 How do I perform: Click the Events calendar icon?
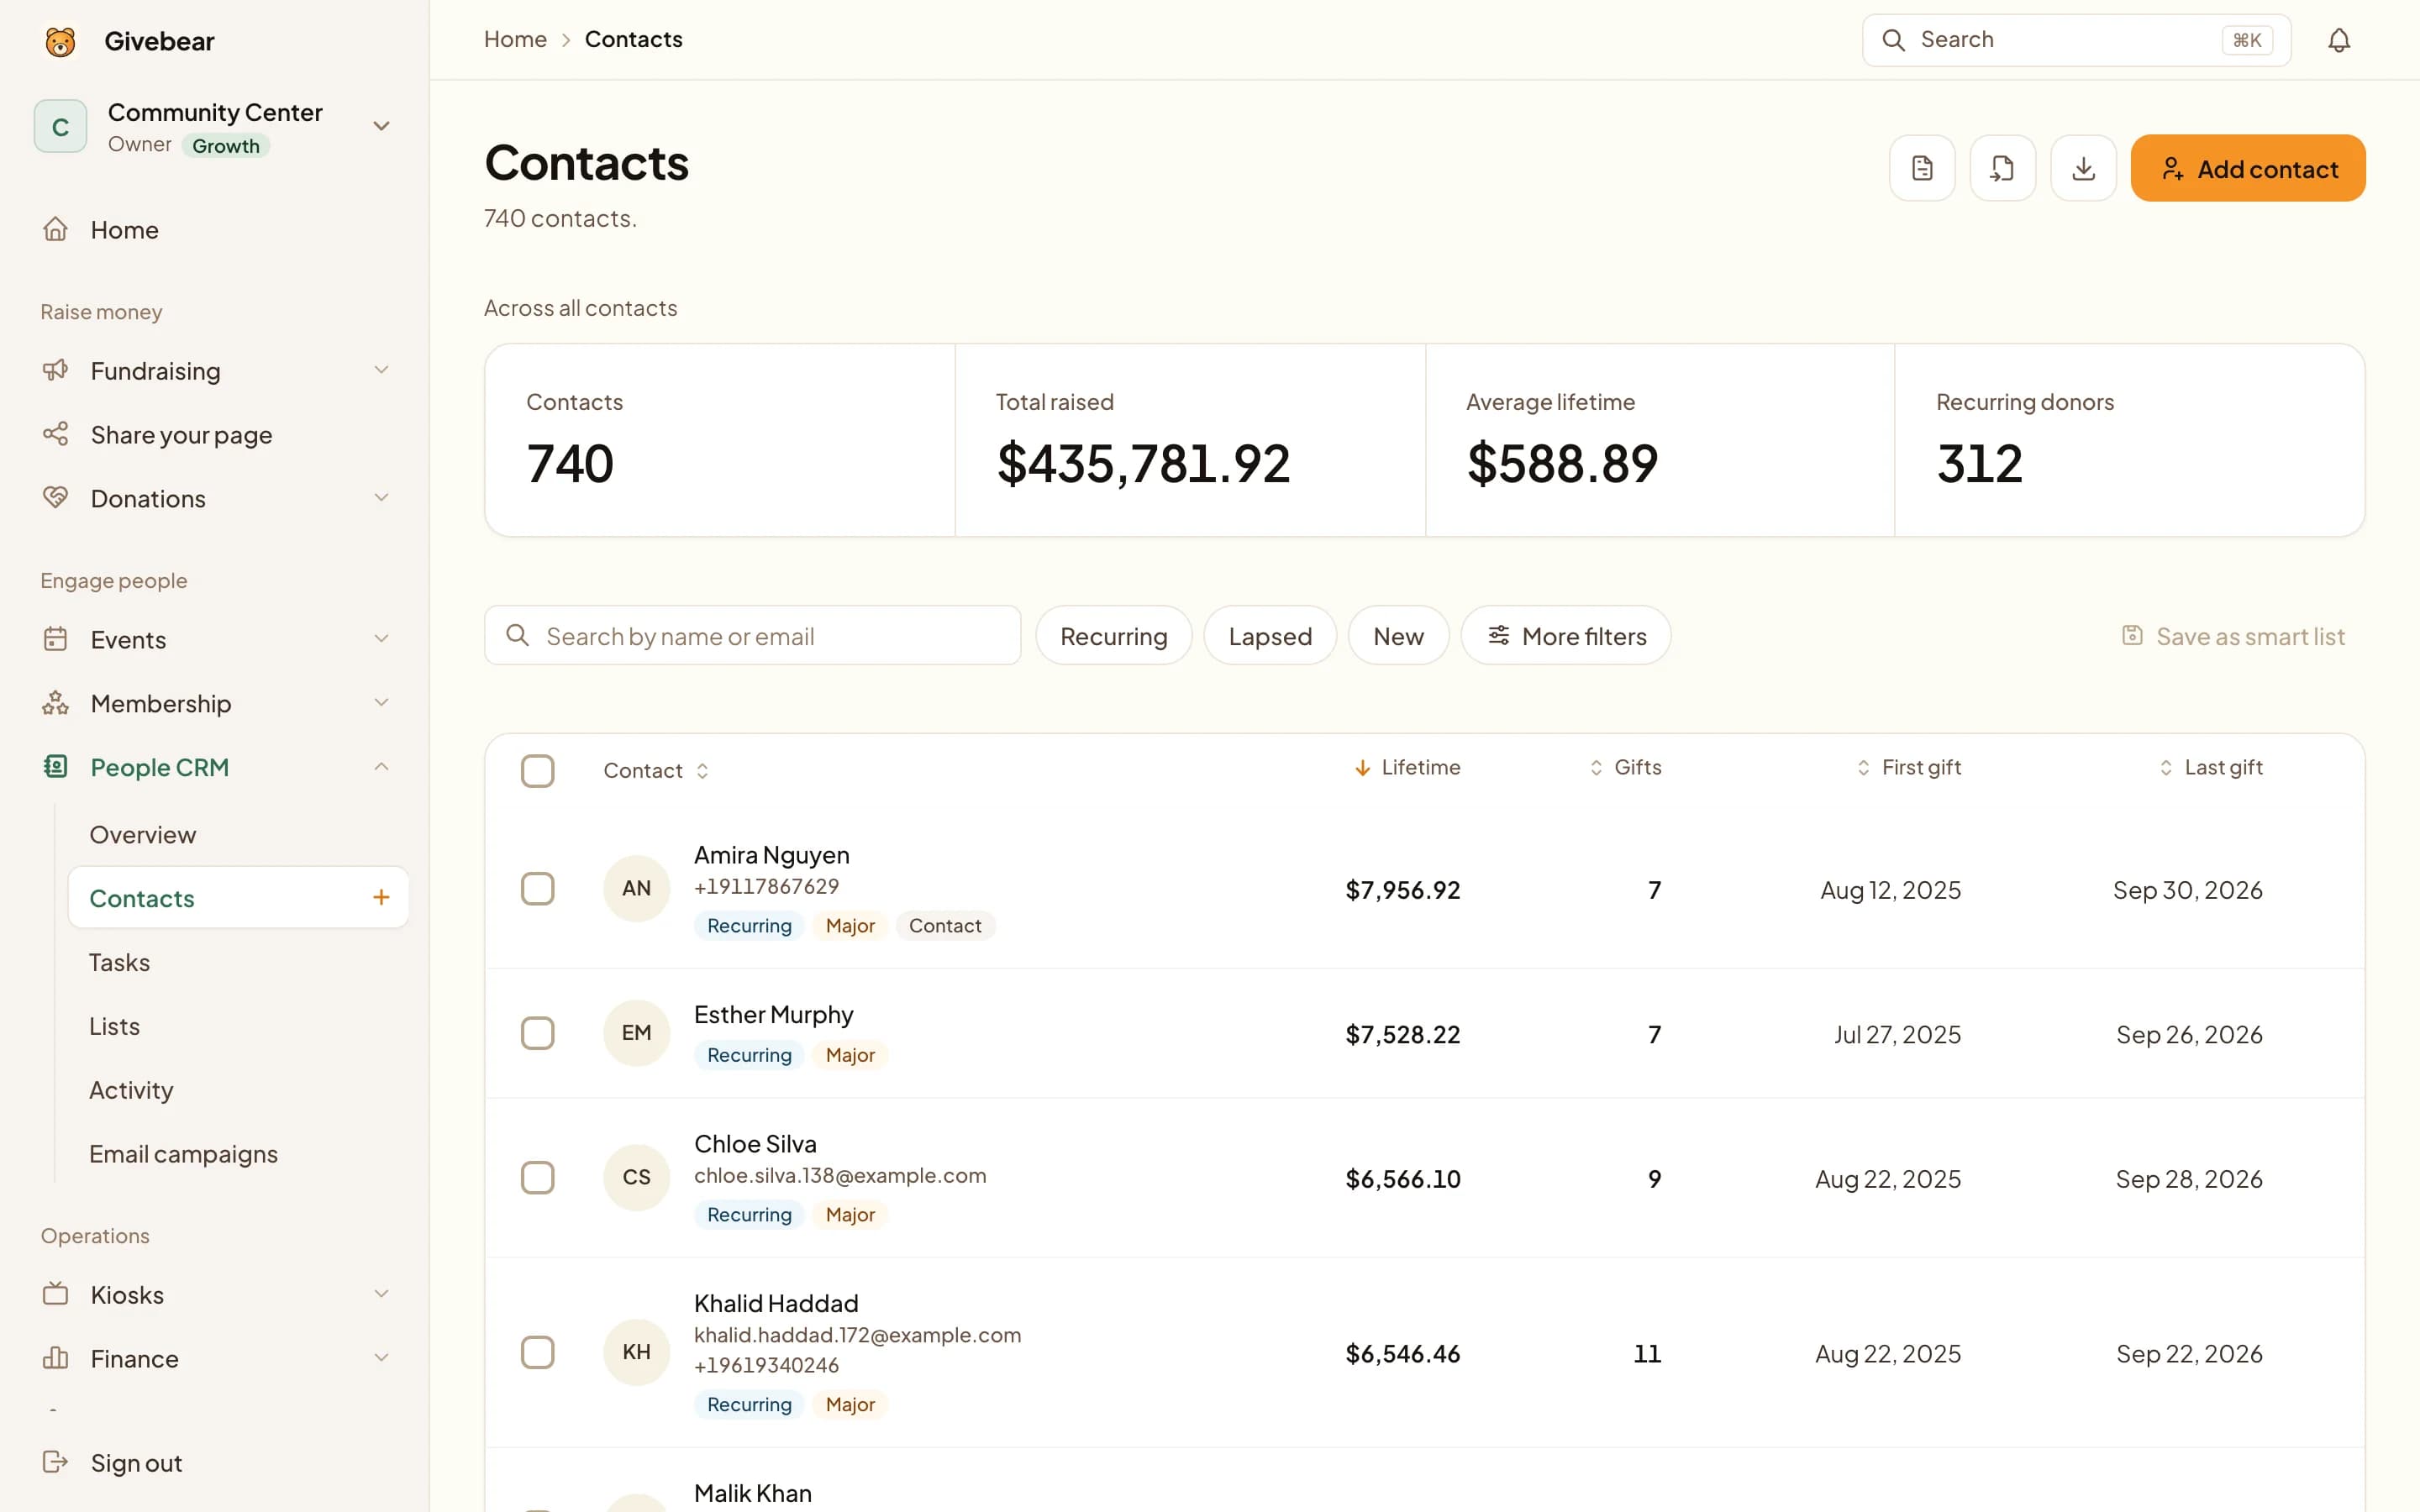pyautogui.click(x=55, y=639)
